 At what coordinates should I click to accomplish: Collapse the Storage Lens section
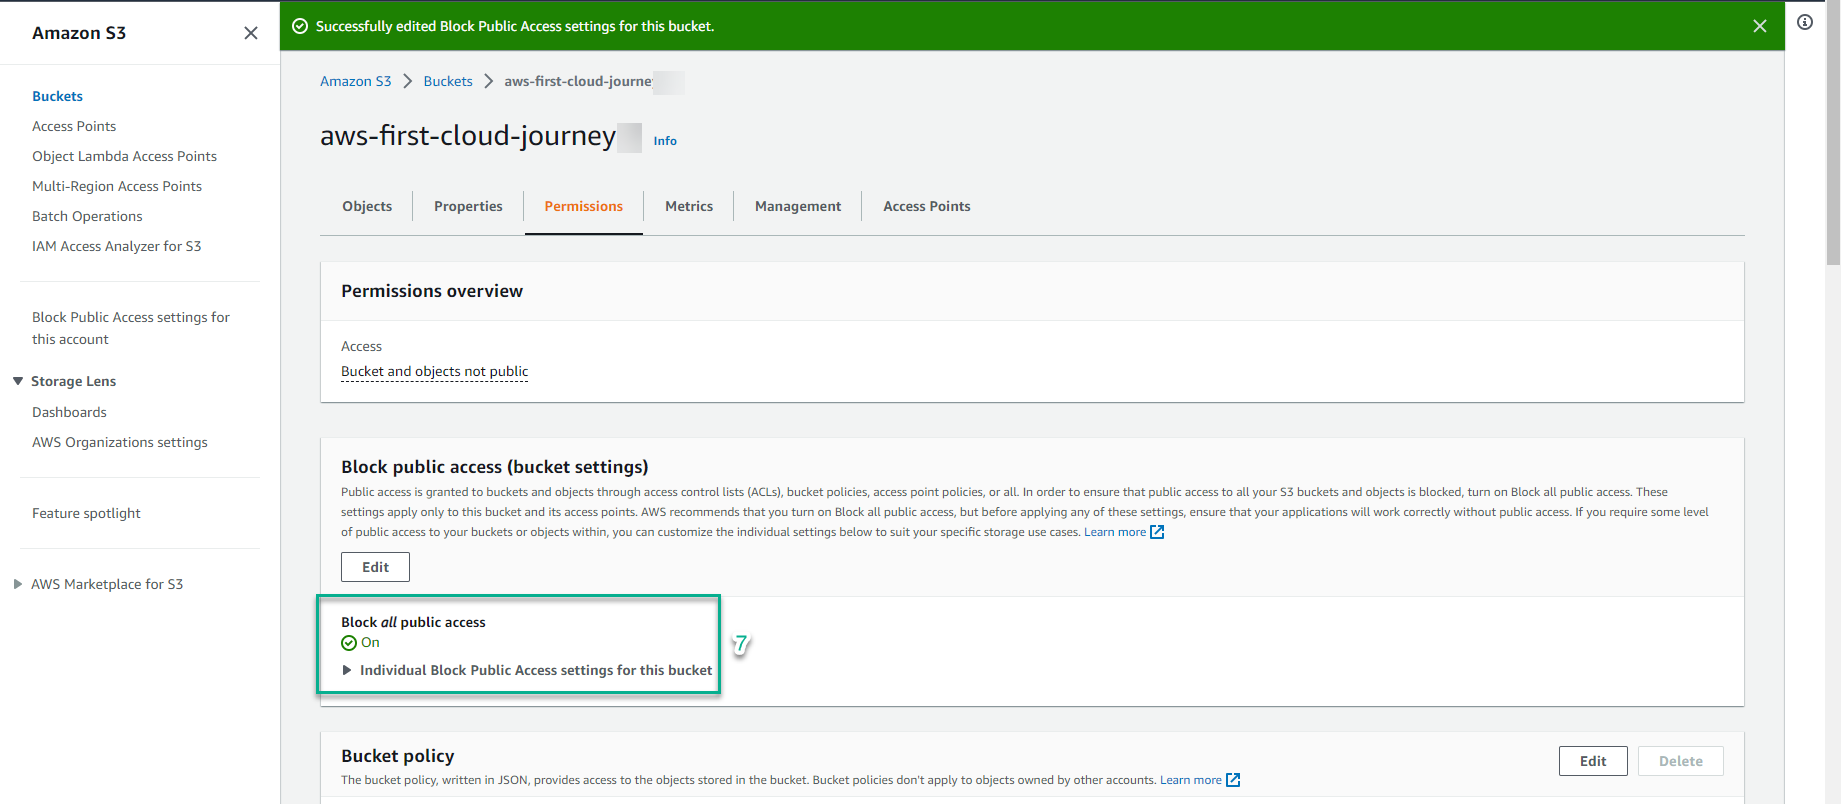[18, 381]
